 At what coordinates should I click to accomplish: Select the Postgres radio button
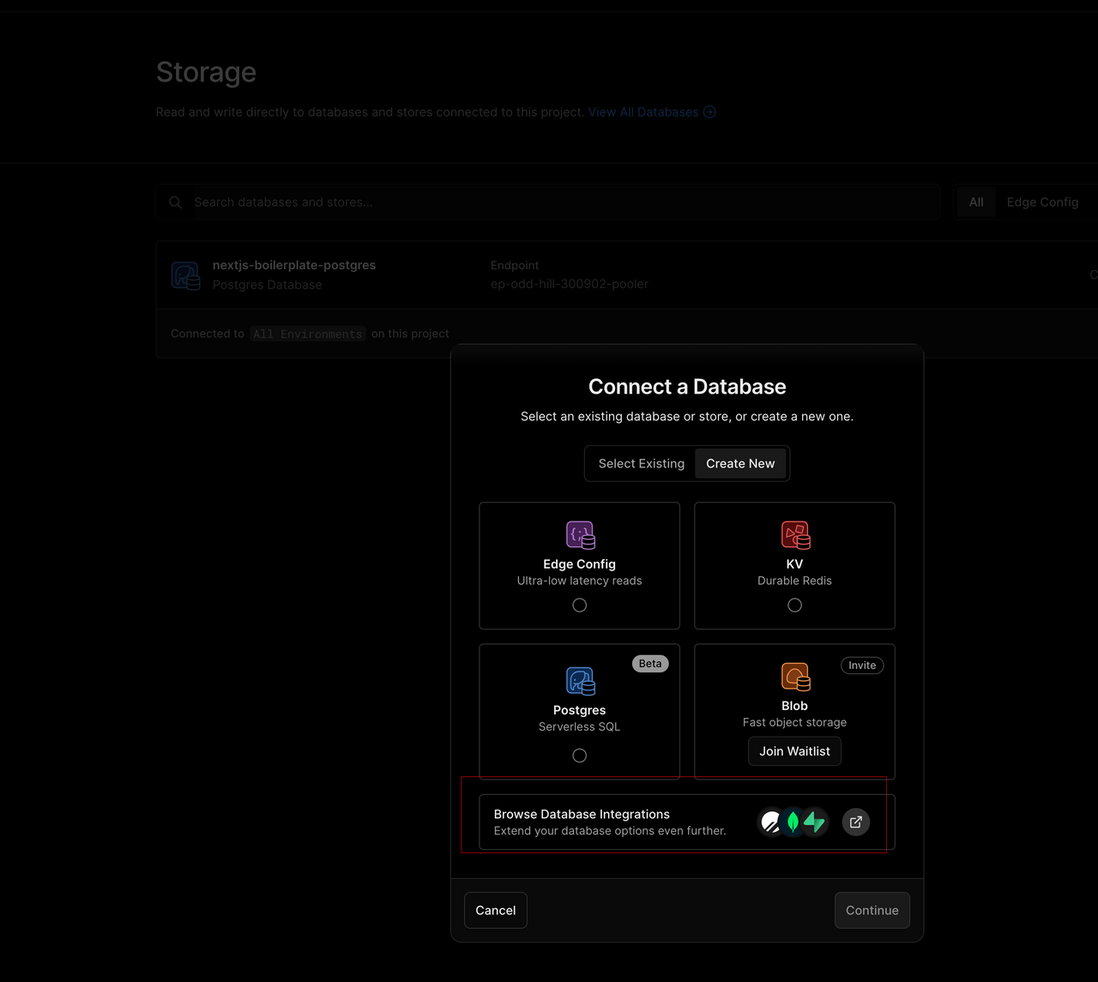tap(579, 756)
